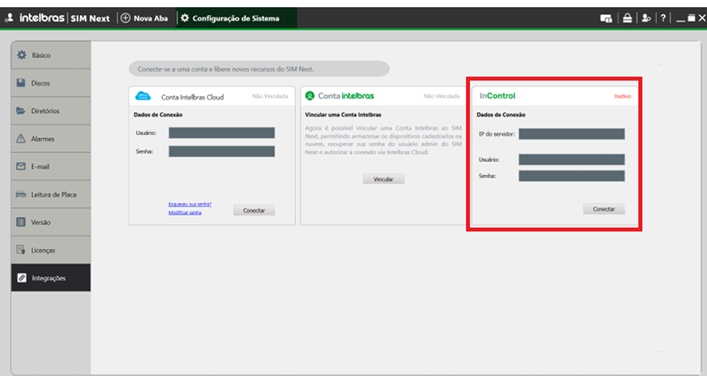Click the Esqueceu sua senha link
707x376 pixels.
(x=190, y=204)
